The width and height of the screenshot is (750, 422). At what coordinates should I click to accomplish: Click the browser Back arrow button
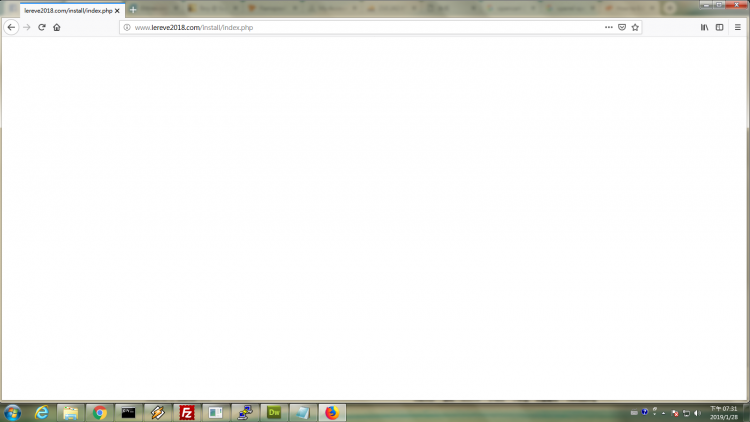coord(11,27)
